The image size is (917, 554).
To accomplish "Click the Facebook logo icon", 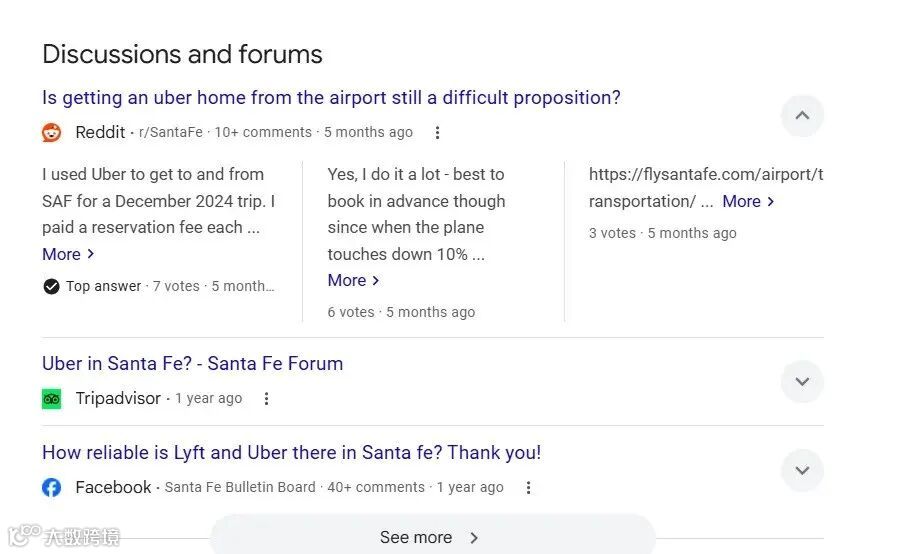I will [x=52, y=488].
